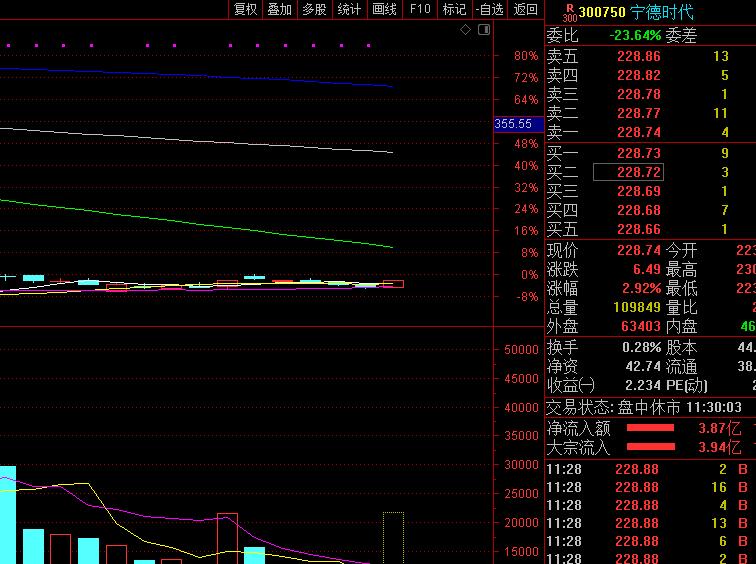
Task: Click the 标记 mark button
Action: tap(454, 9)
